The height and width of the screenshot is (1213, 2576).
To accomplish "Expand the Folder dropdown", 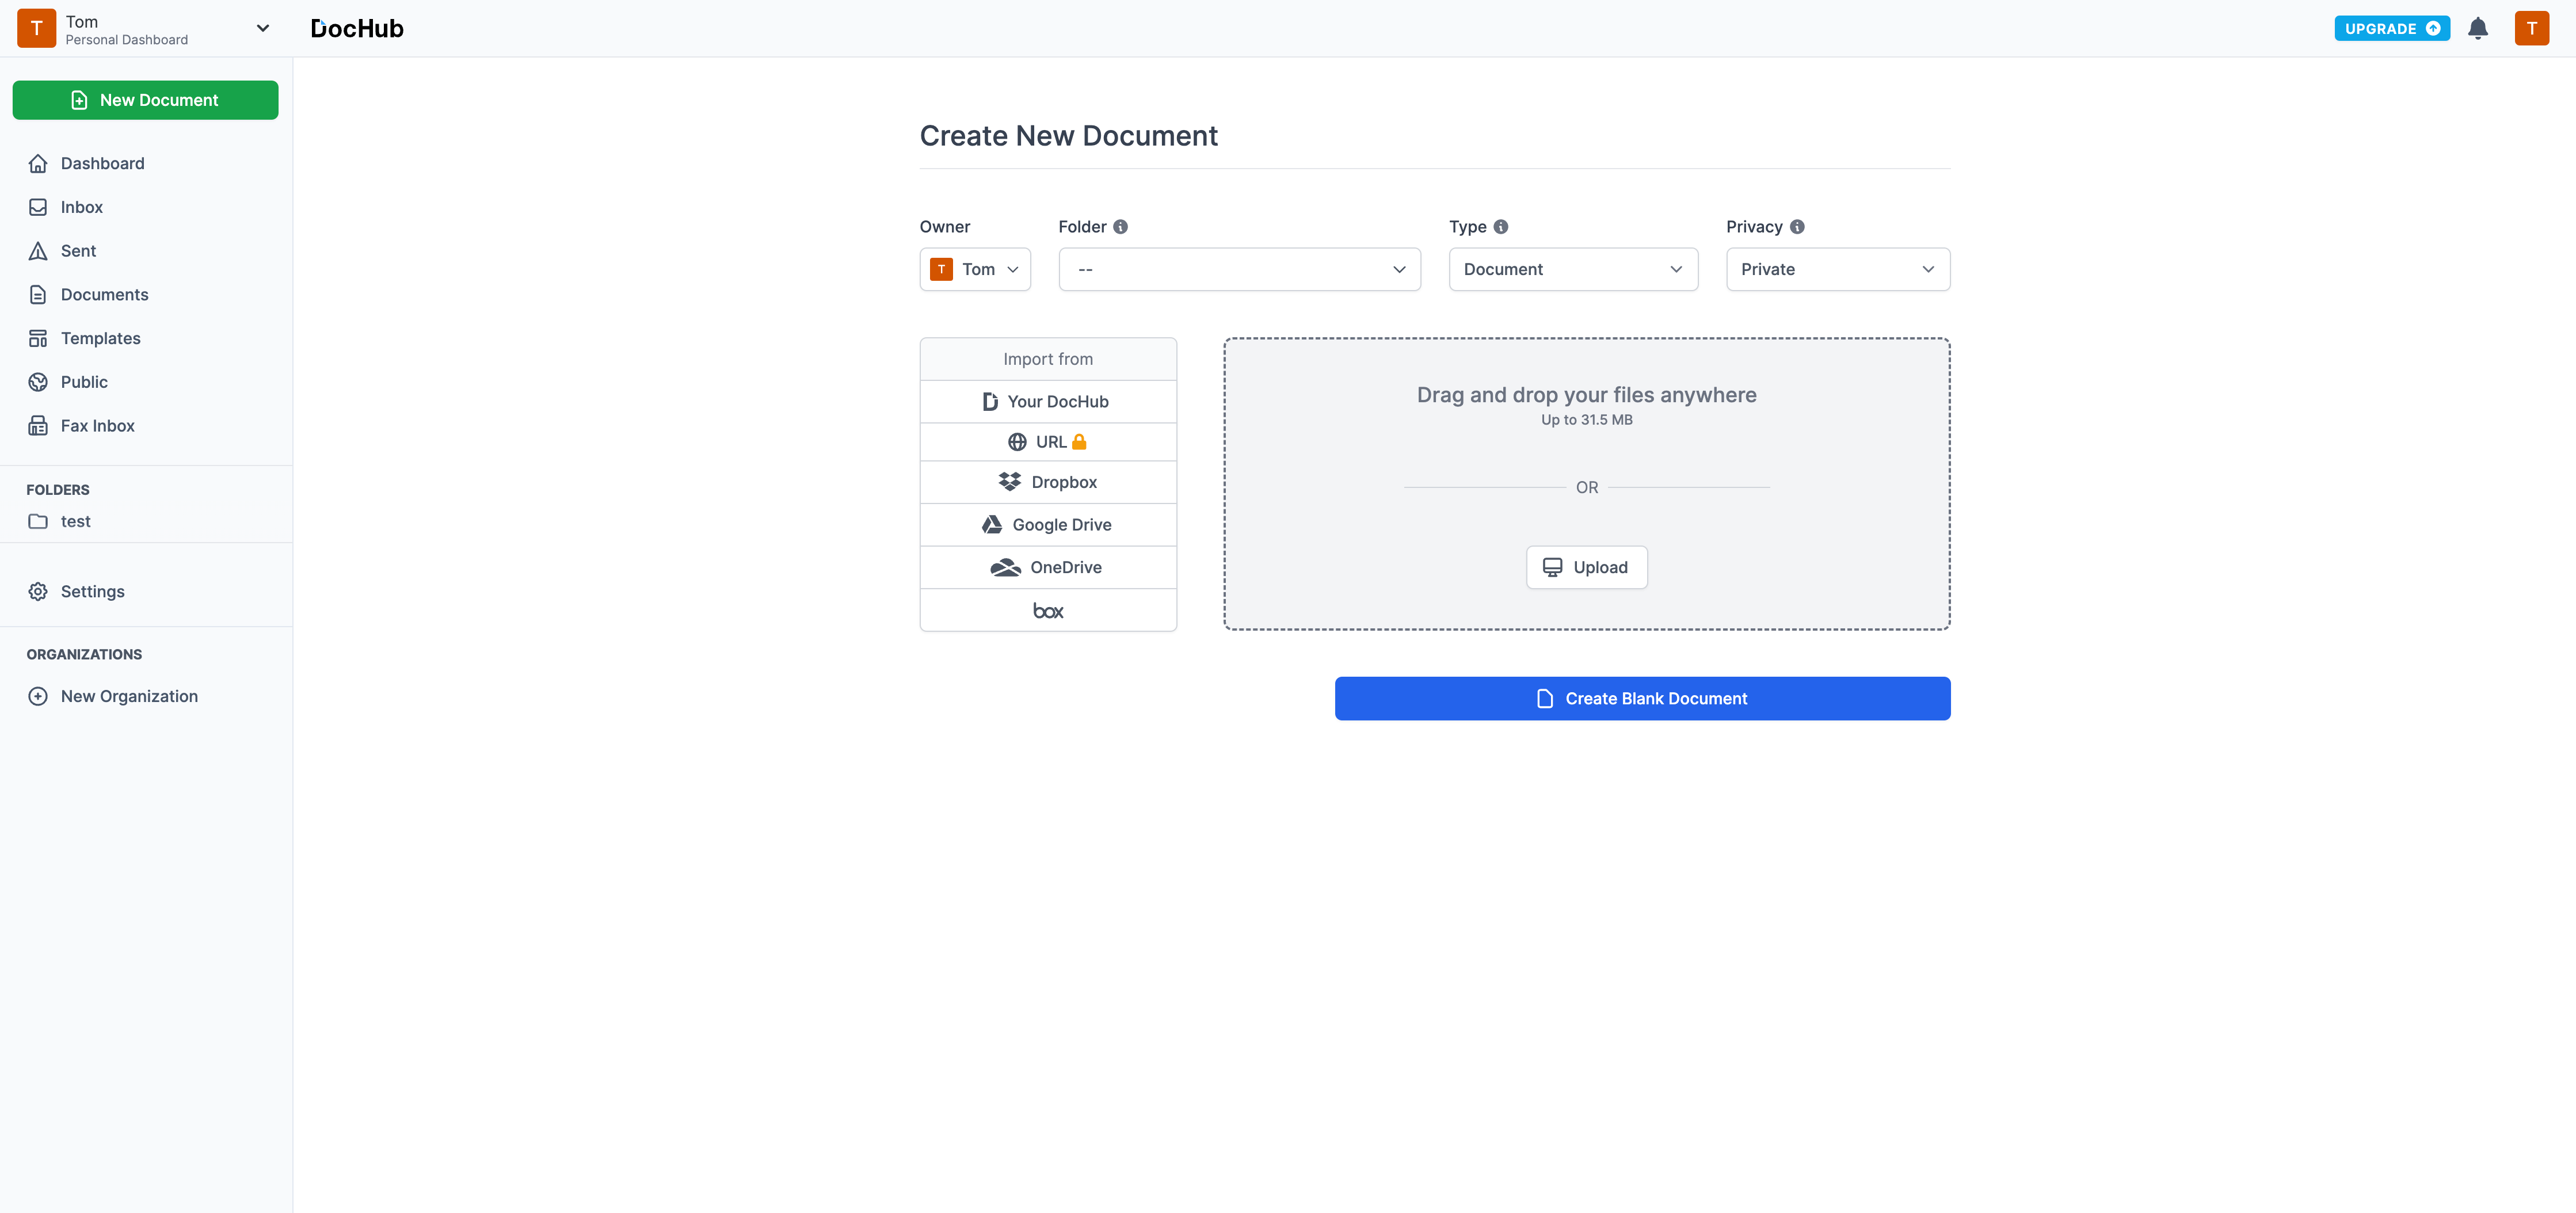I will pyautogui.click(x=1238, y=269).
